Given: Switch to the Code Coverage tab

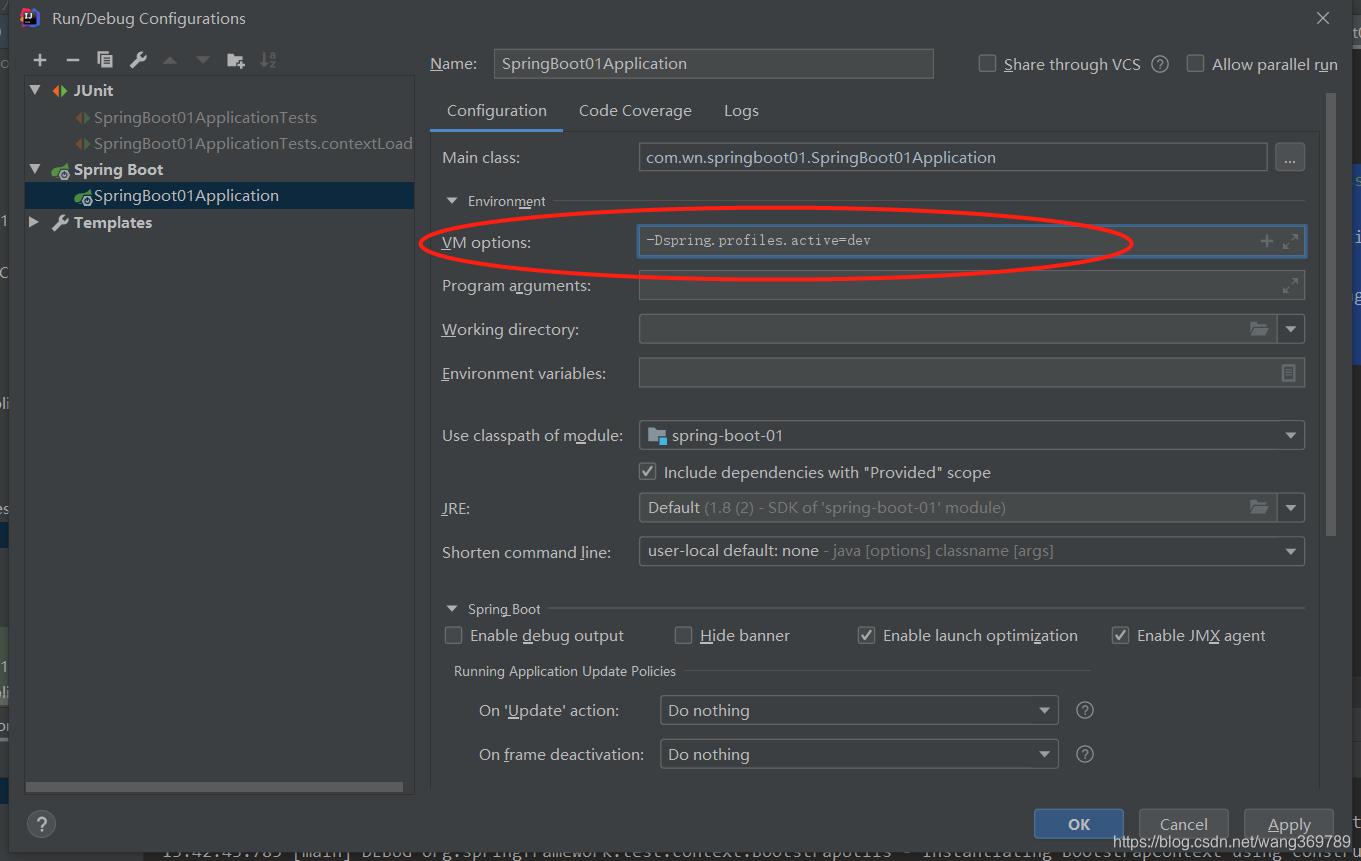Looking at the screenshot, I should [635, 111].
